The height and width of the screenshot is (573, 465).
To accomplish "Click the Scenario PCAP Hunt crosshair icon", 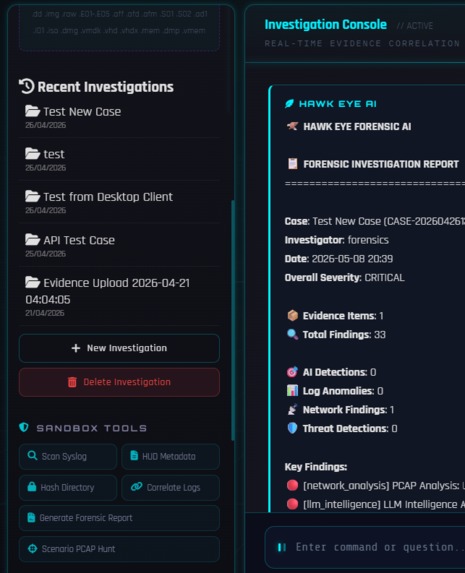I will click(x=33, y=549).
